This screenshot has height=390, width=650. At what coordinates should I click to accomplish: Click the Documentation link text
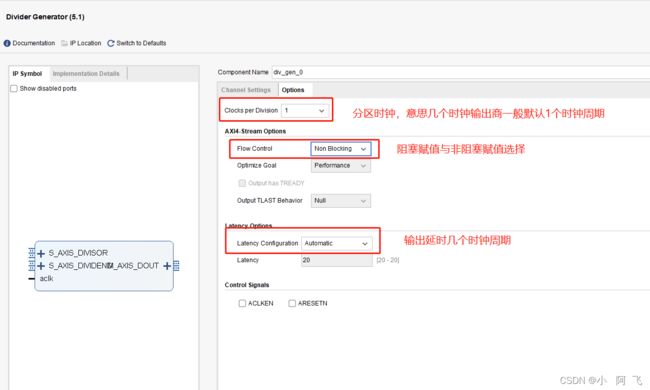[34, 43]
